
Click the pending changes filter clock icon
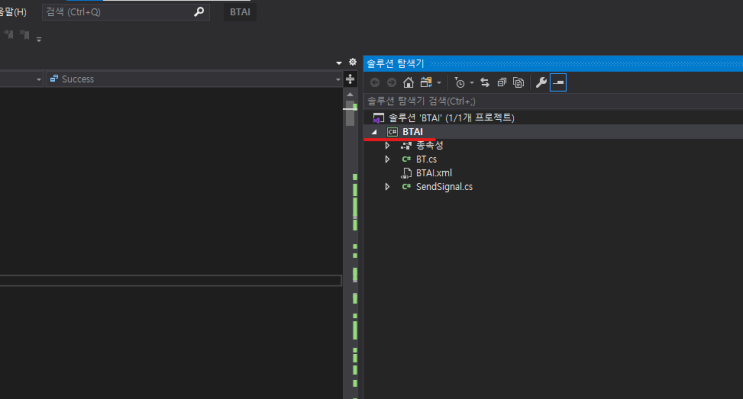459,83
